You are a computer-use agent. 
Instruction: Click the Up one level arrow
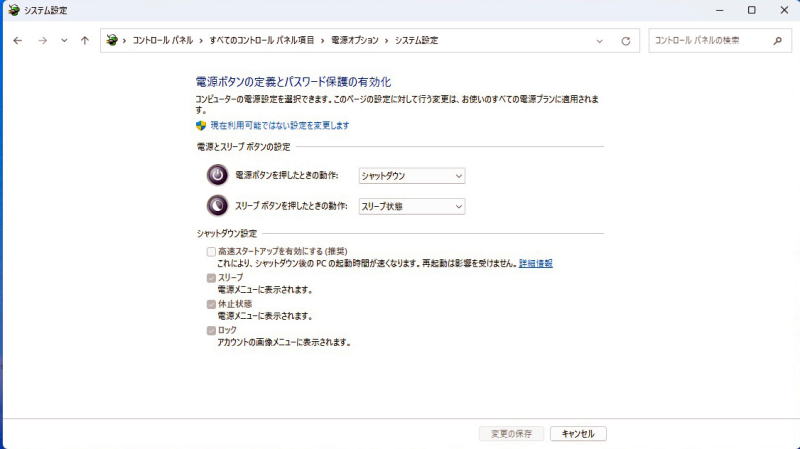[85, 41]
